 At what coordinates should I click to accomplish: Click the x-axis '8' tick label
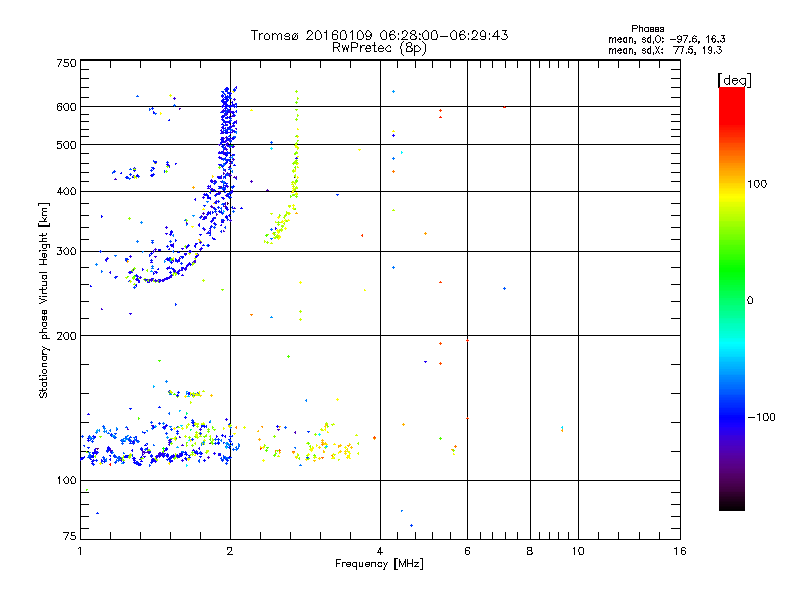tap(530, 551)
